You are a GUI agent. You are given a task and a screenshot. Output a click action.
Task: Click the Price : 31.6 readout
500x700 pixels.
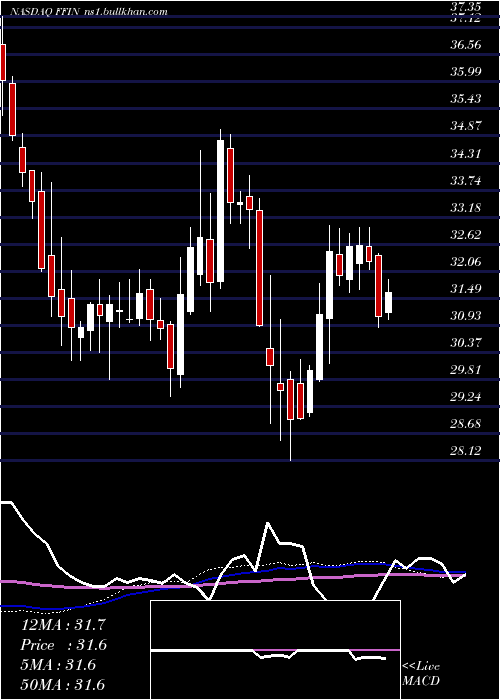[x=64, y=645]
